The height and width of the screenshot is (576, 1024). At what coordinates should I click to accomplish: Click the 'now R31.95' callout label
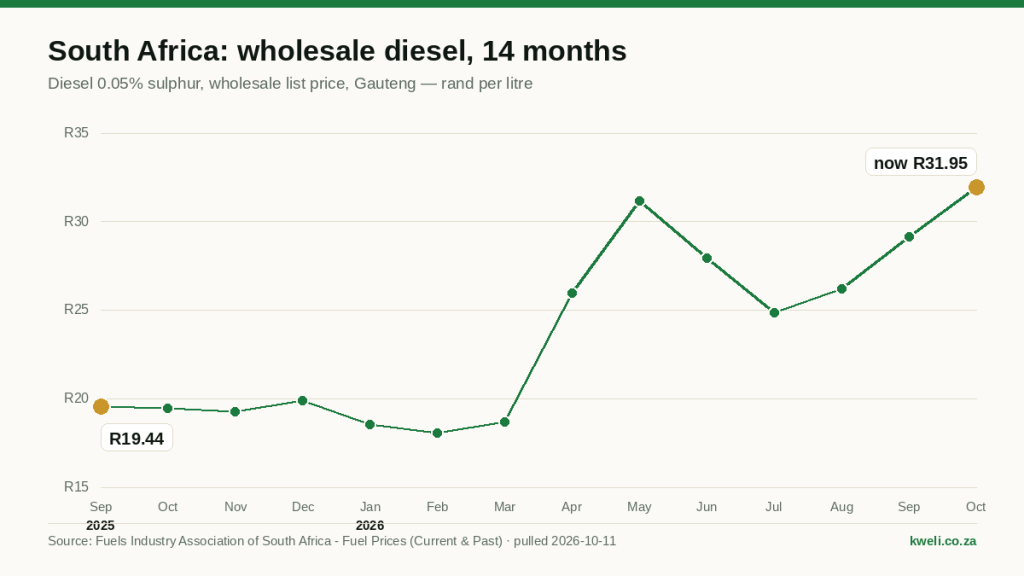(921, 163)
